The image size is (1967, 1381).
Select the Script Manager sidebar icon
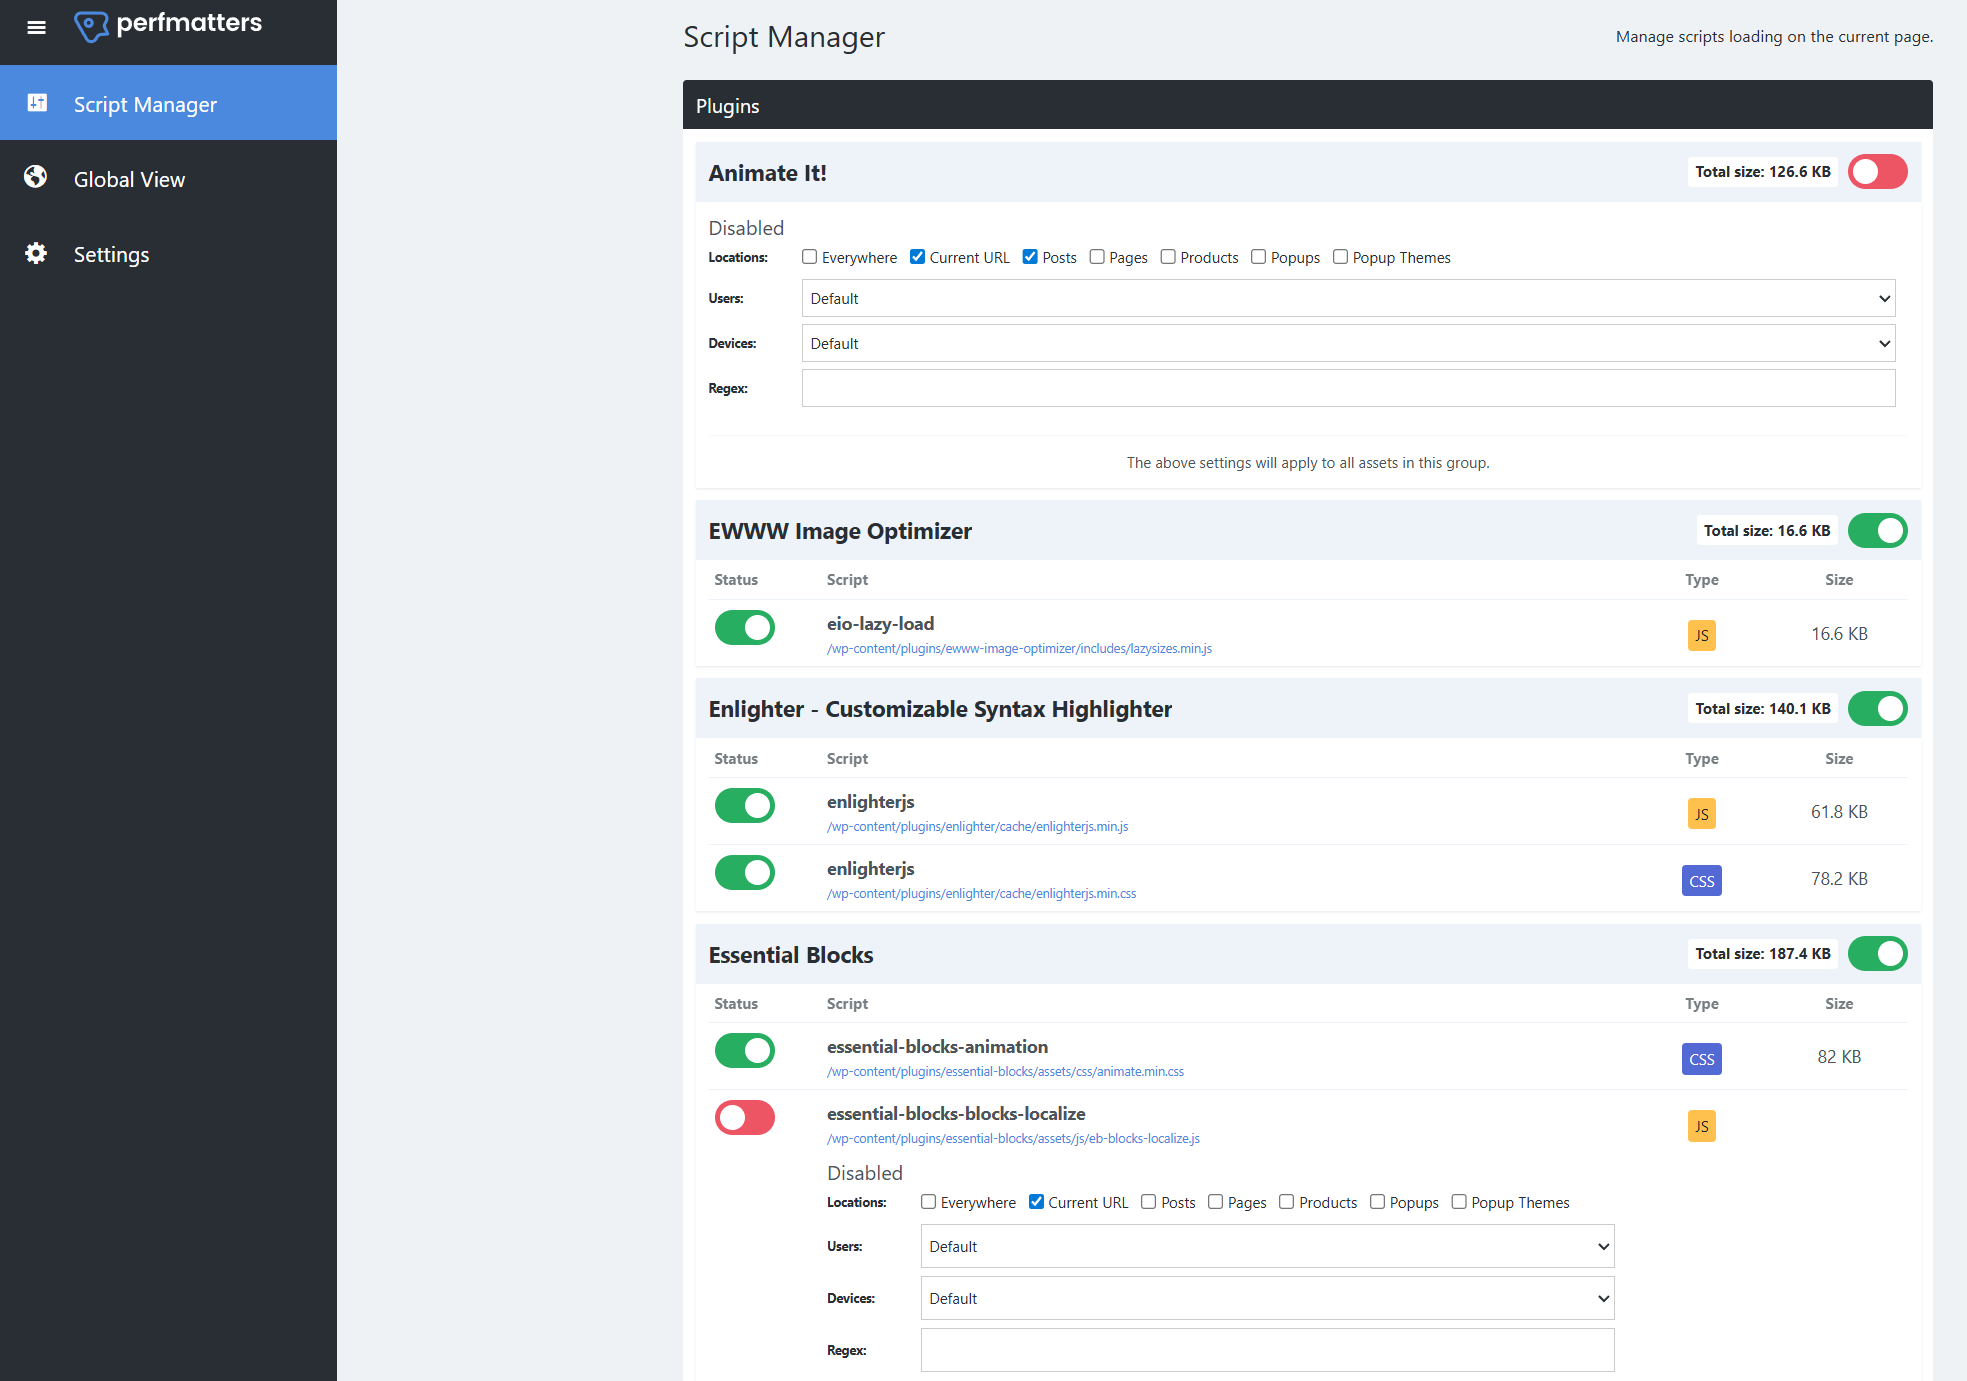click(38, 103)
